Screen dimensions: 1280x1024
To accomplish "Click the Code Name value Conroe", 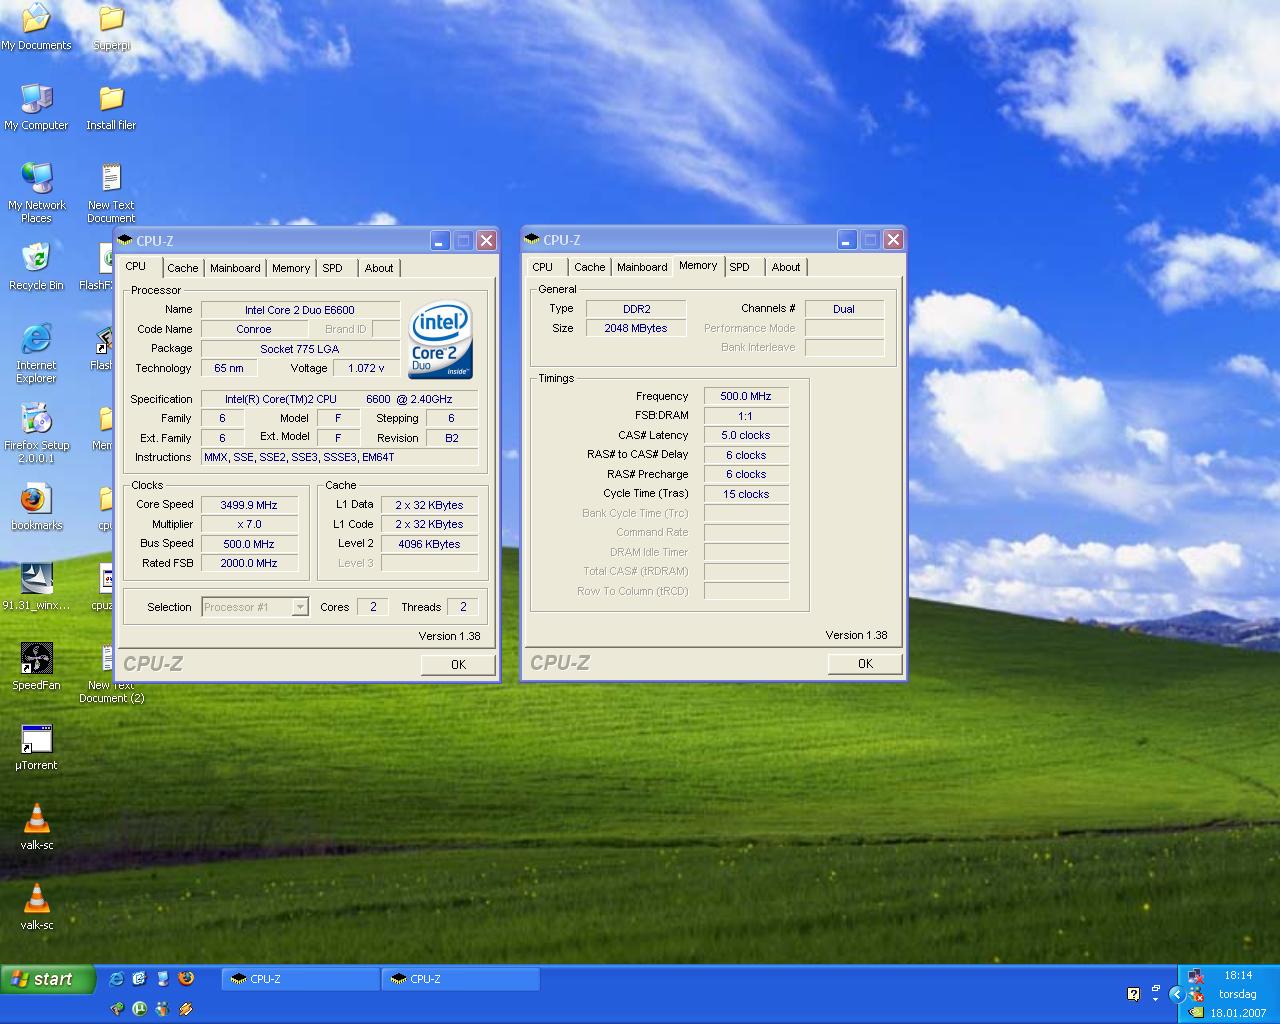I will pos(254,329).
